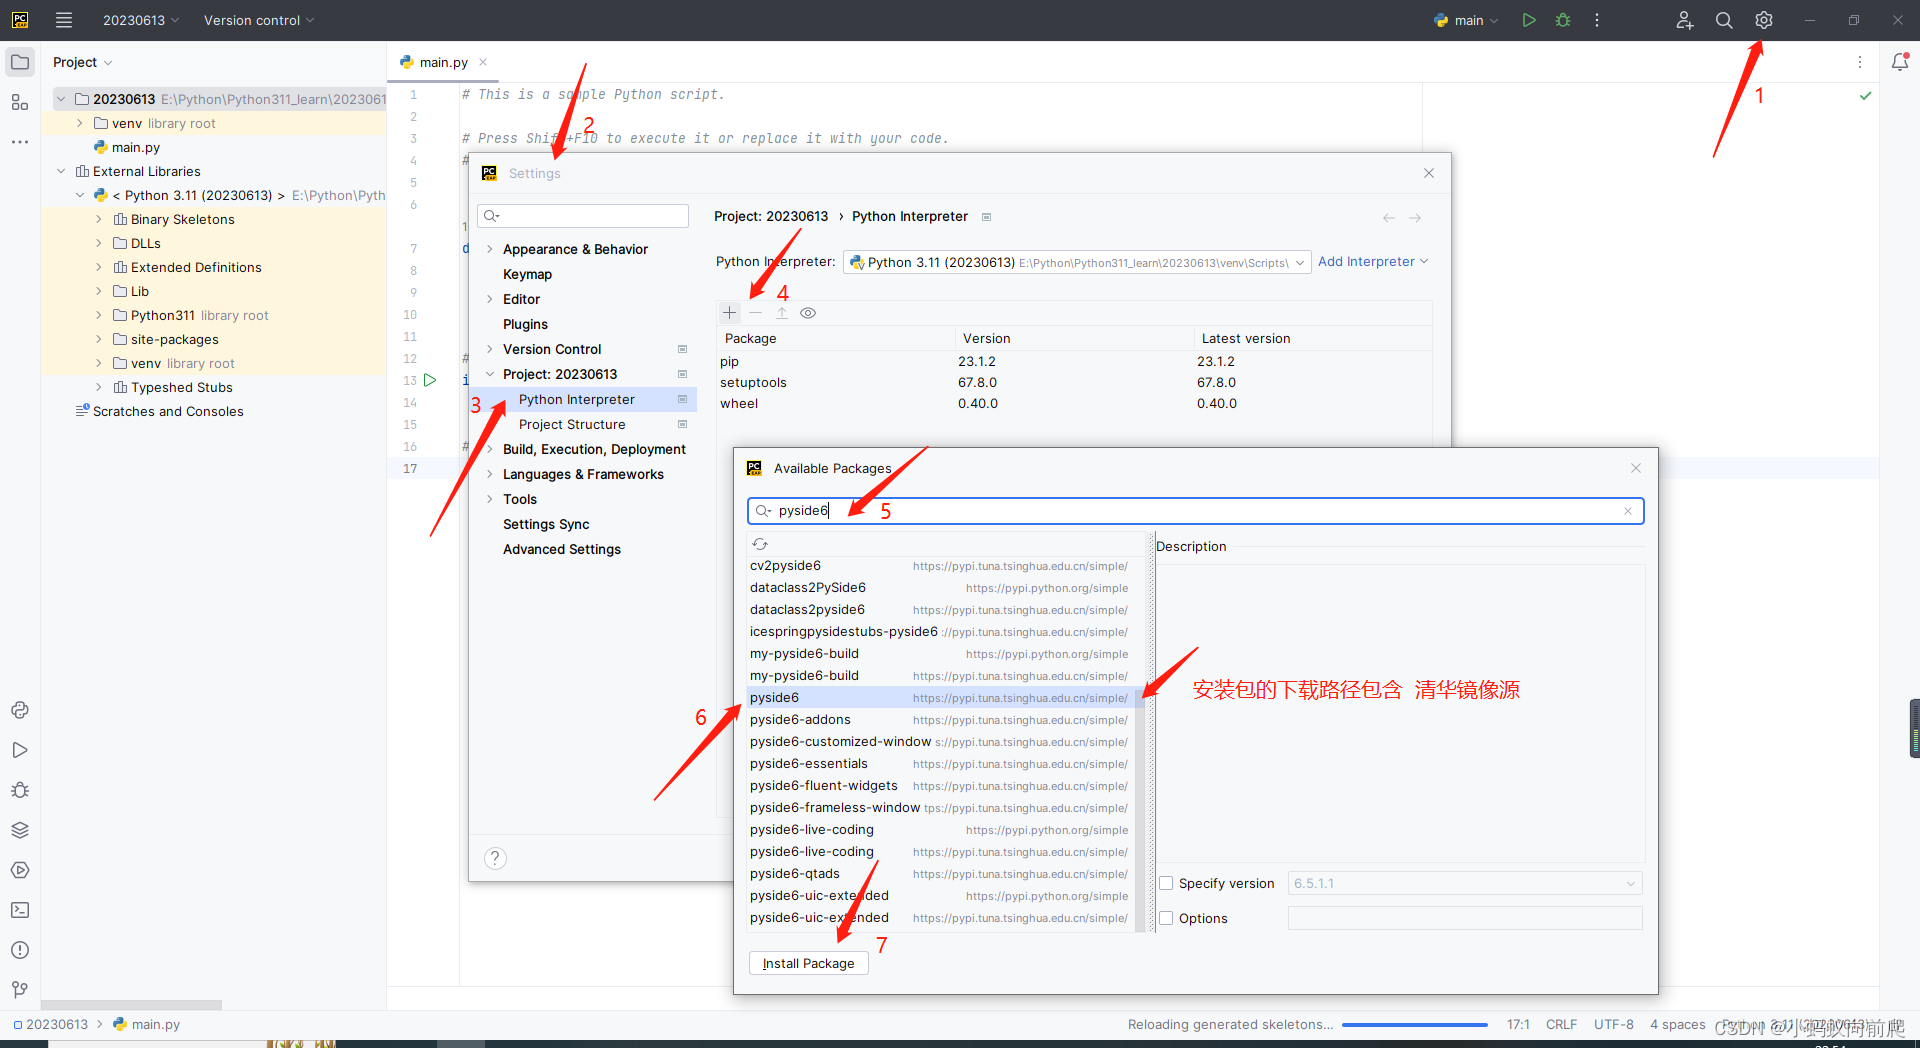Viewport: 1920px width, 1048px height.
Task: Open the main hamburger menu
Action: point(64,20)
